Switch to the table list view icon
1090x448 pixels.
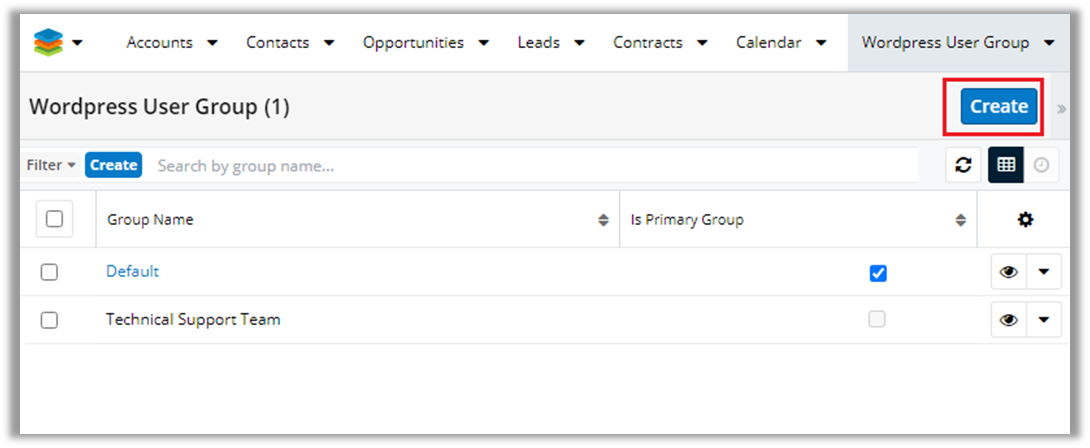coord(1006,165)
